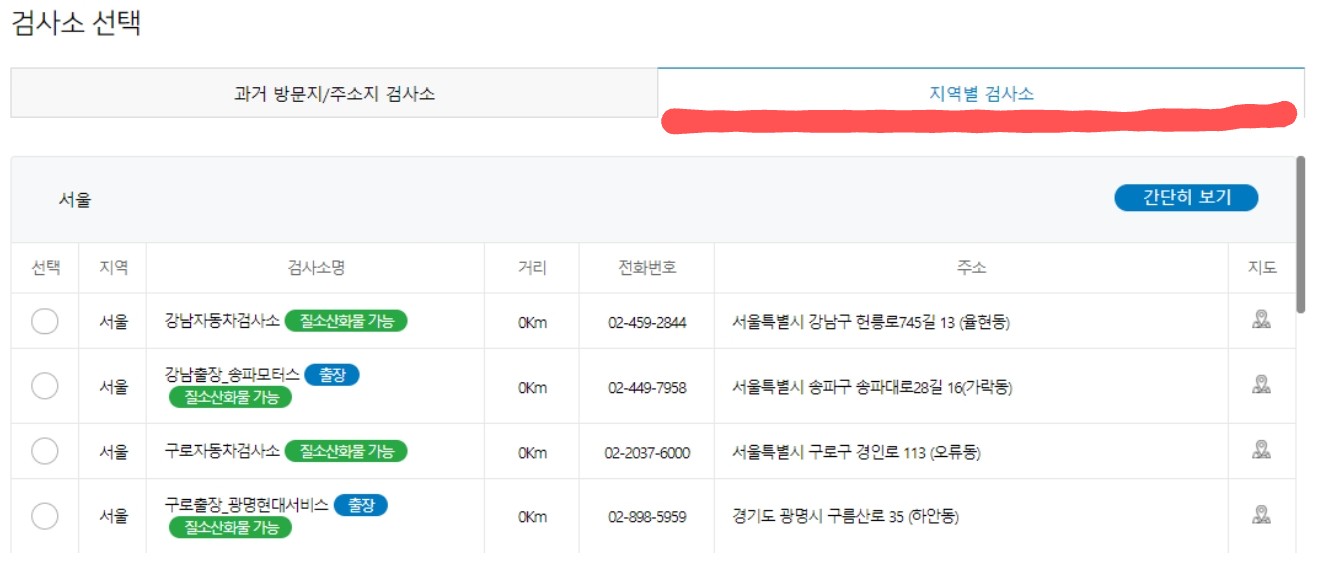This screenshot has width=1319, height=567.
Task: Click the list's vertical scrollbar
Action: [x=1300, y=234]
